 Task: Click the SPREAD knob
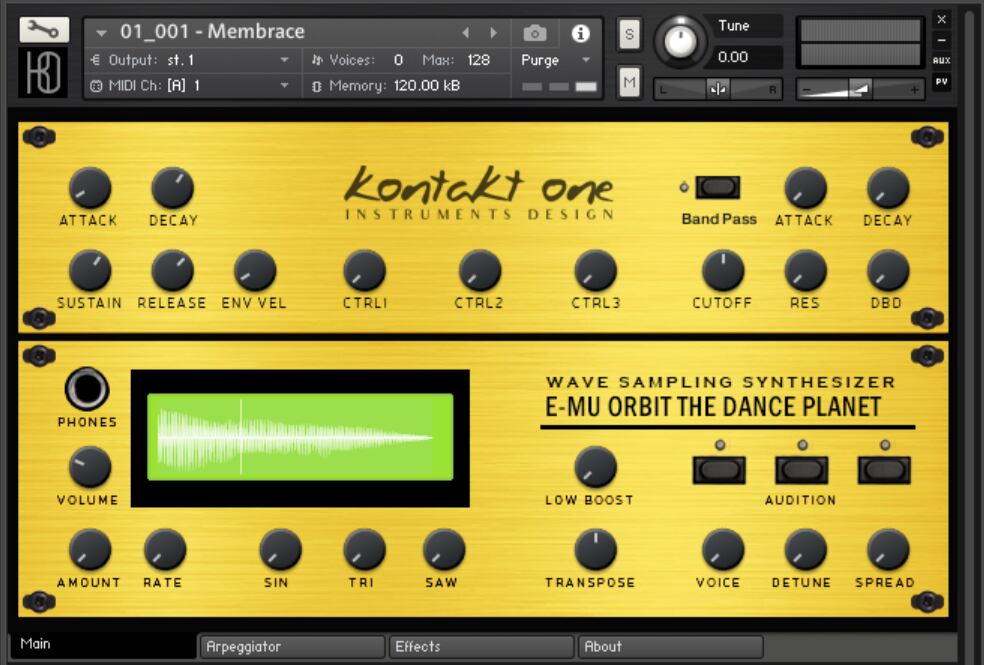coord(888,550)
